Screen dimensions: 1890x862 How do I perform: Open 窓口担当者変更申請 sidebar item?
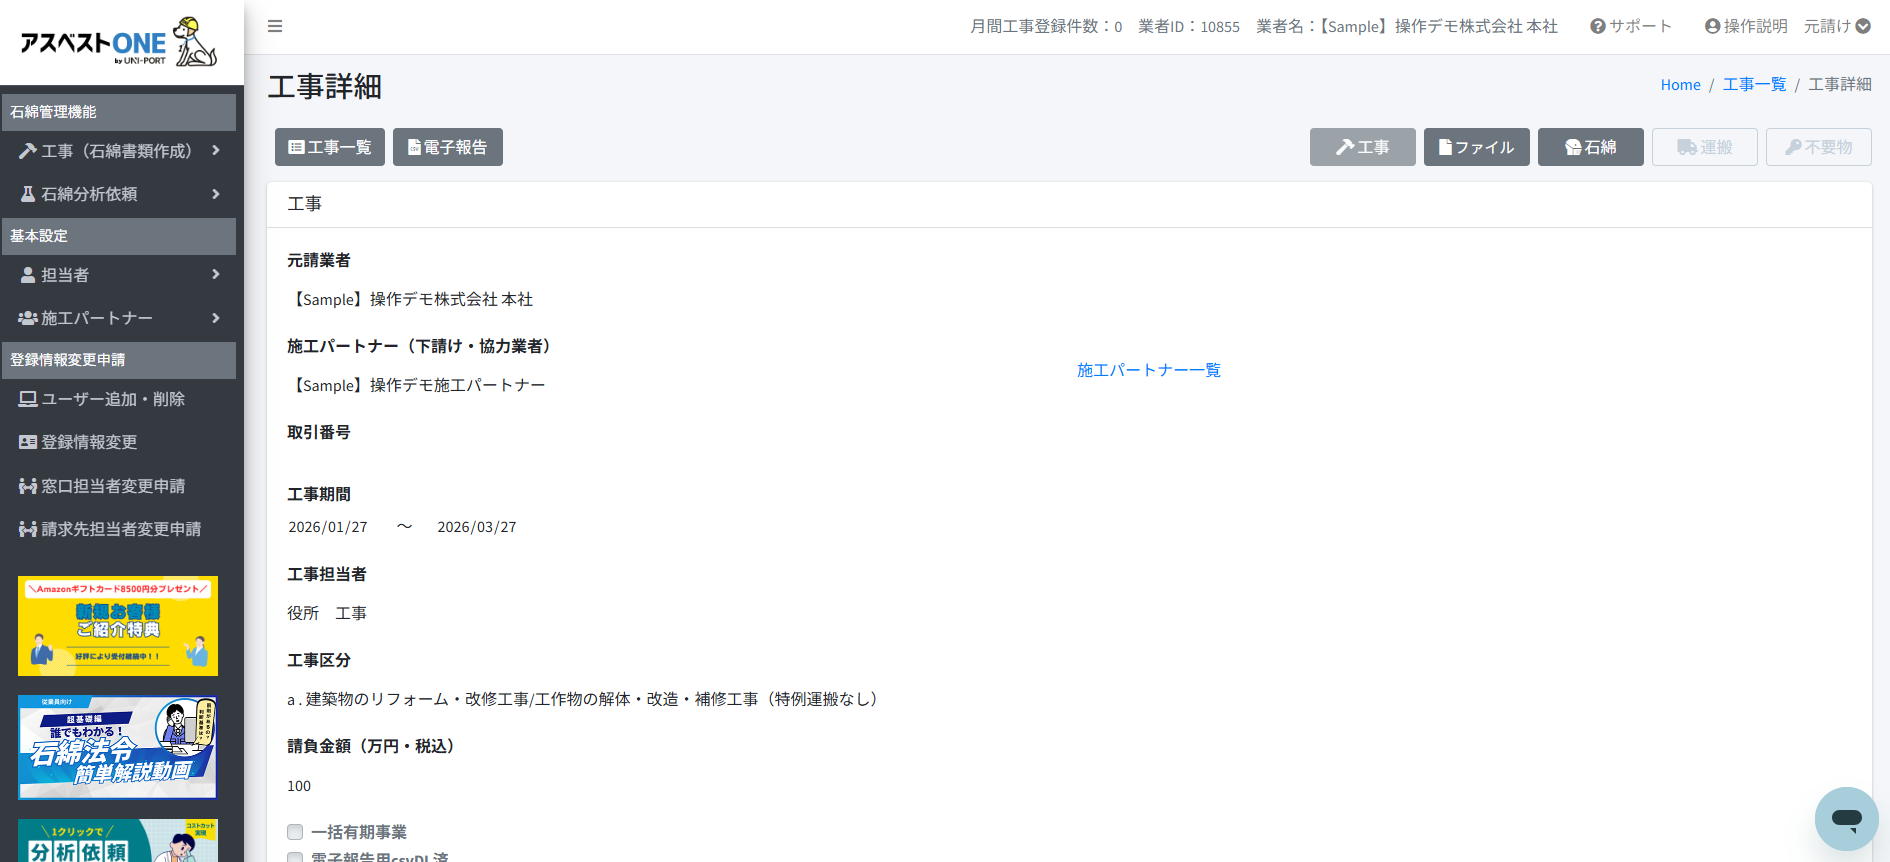(x=112, y=486)
